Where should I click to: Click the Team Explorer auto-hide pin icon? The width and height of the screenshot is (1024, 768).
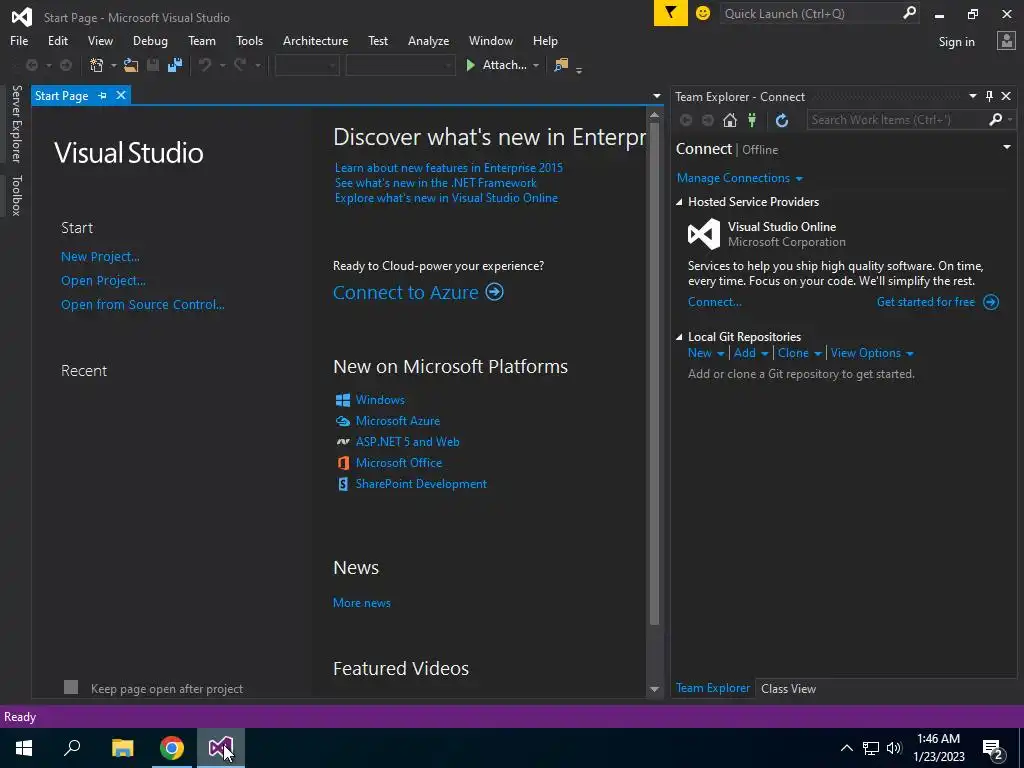(989, 96)
